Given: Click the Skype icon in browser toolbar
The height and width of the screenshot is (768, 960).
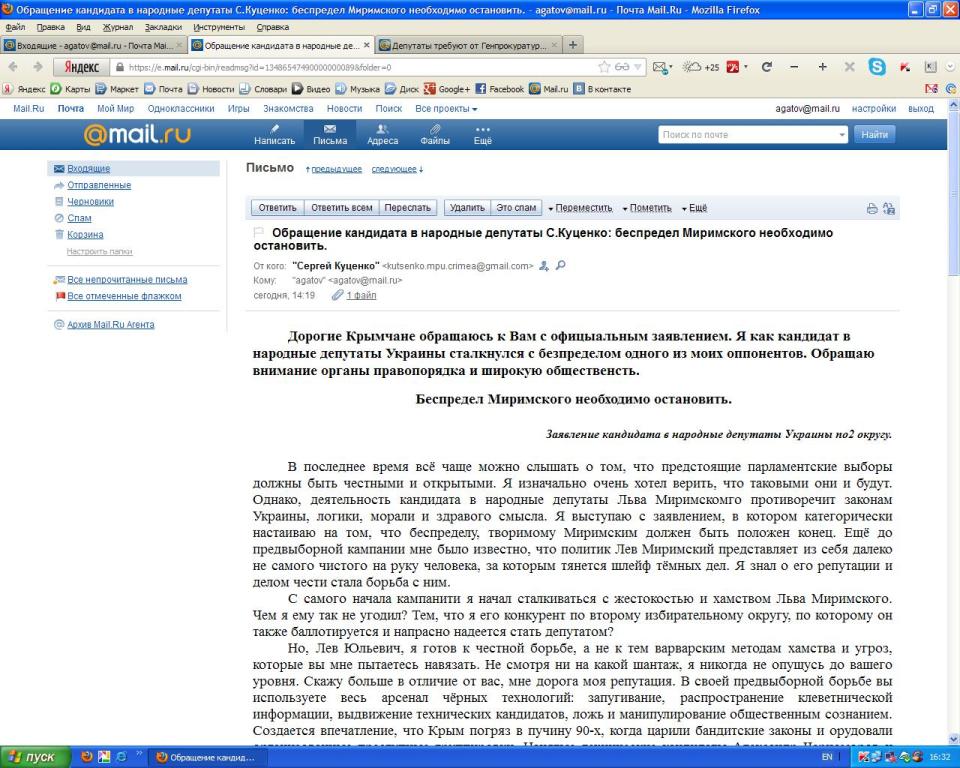Looking at the screenshot, I should click(x=877, y=68).
